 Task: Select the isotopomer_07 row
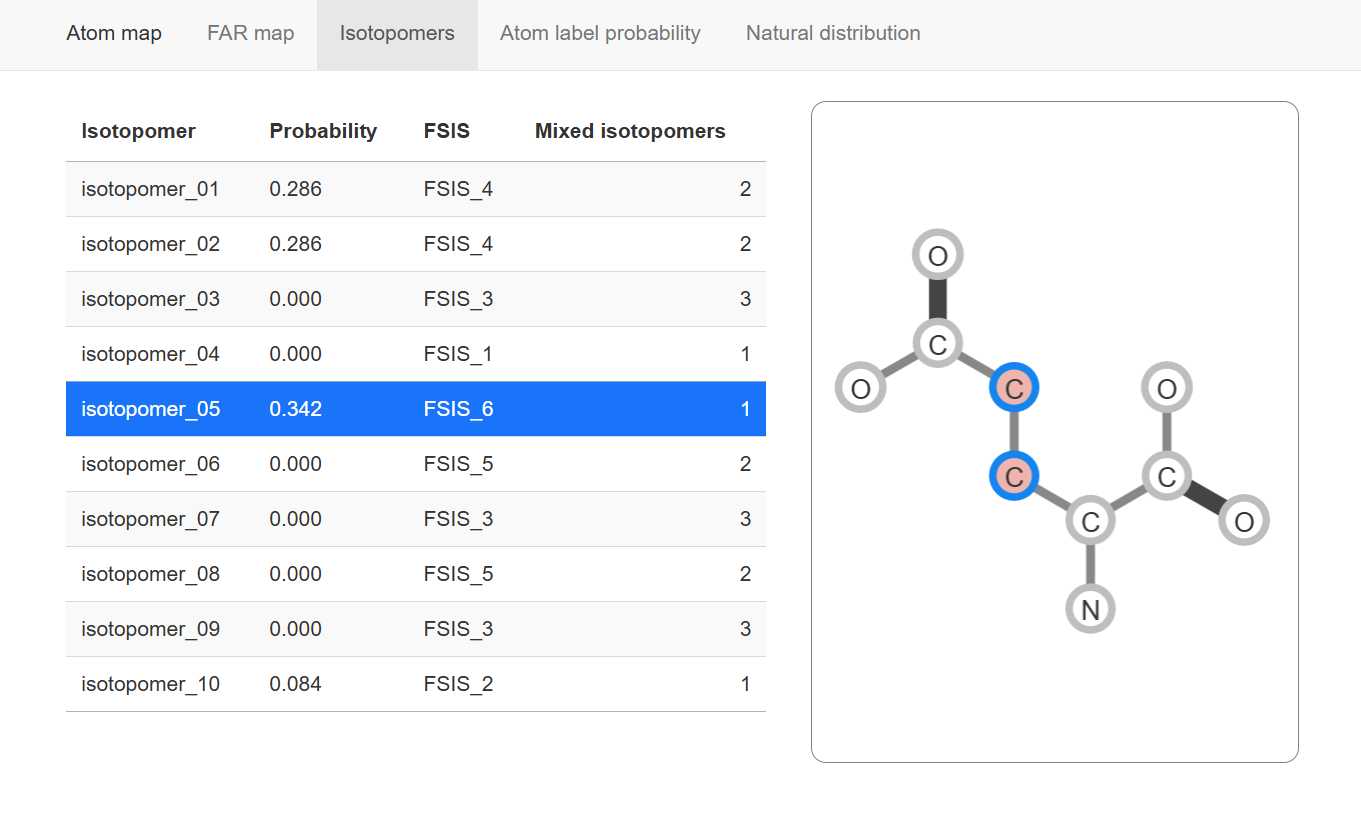pos(416,519)
